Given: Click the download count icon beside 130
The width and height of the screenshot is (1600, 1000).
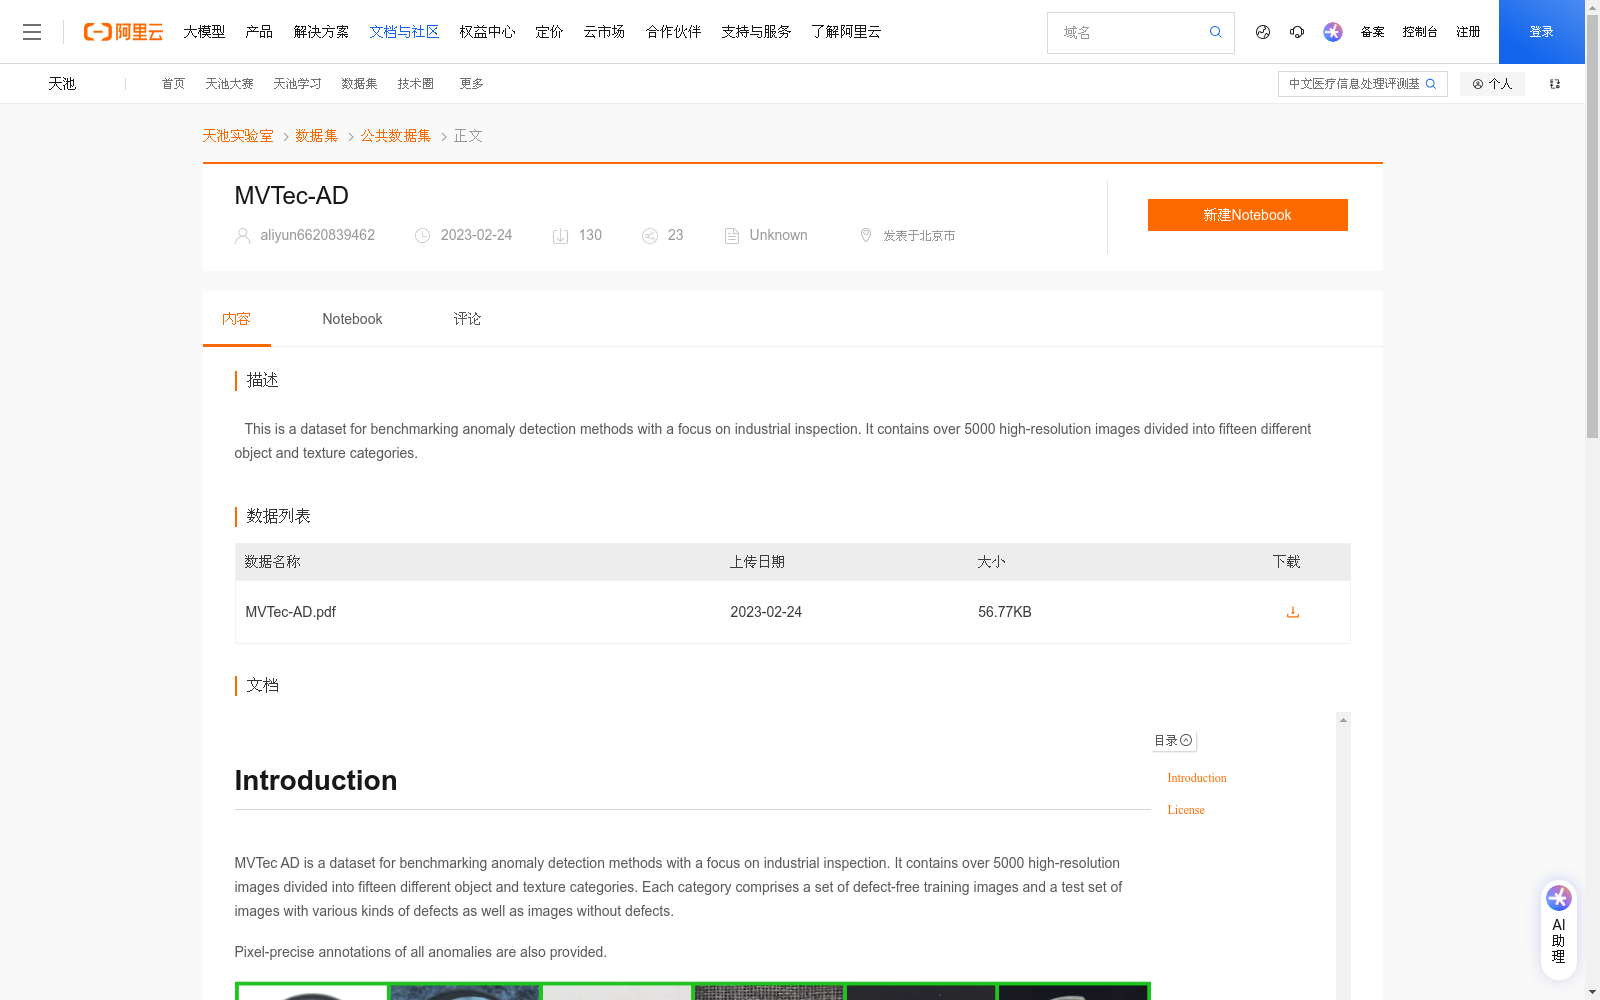Looking at the screenshot, I should (561, 236).
